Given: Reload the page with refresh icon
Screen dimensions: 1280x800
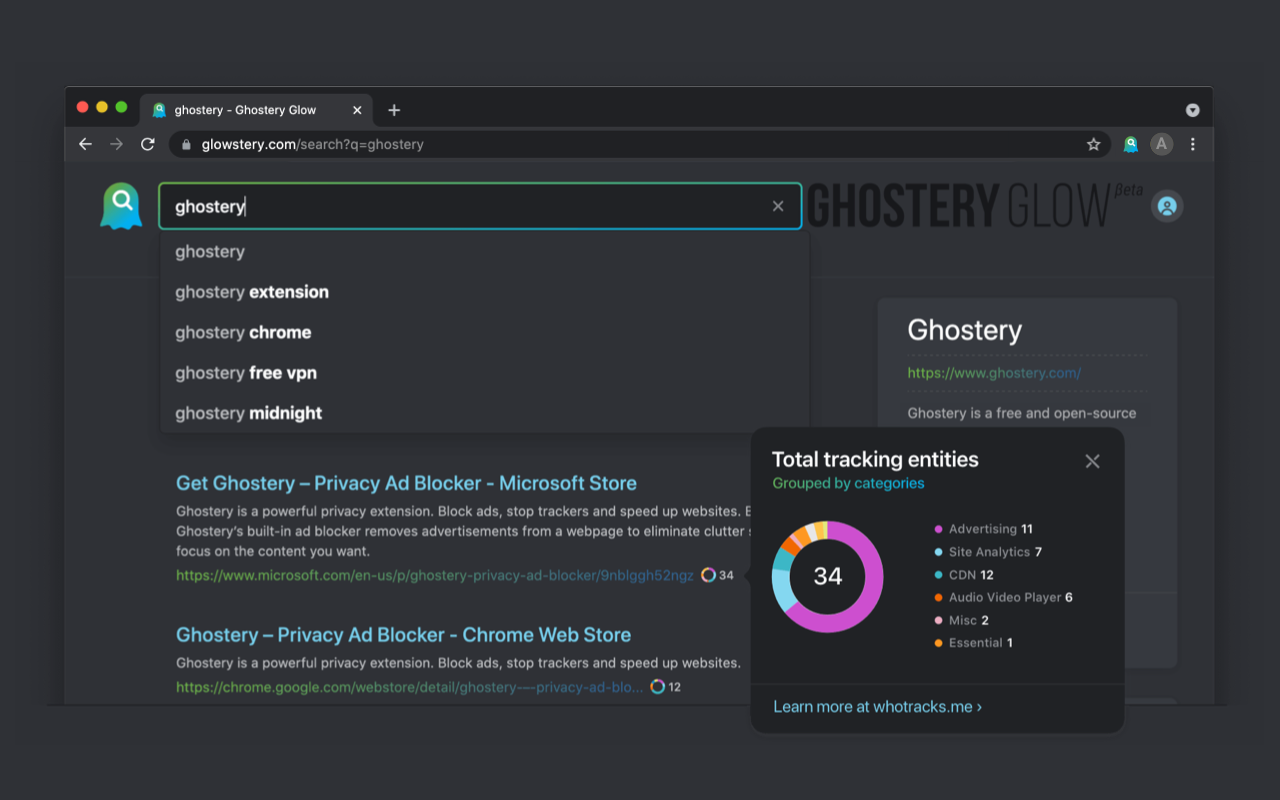Looking at the screenshot, I should 148,144.
